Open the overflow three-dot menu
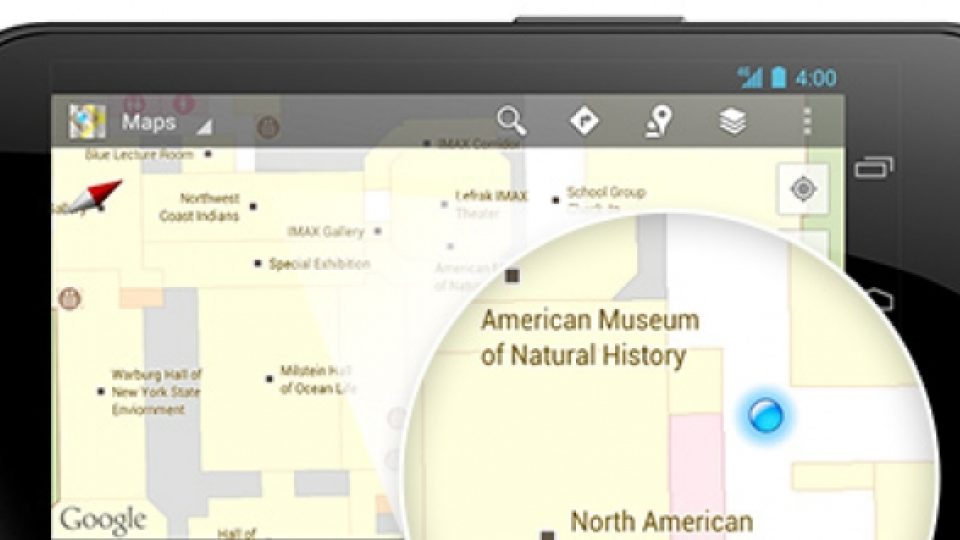The image size is (960, 540). tap(807, 121)
